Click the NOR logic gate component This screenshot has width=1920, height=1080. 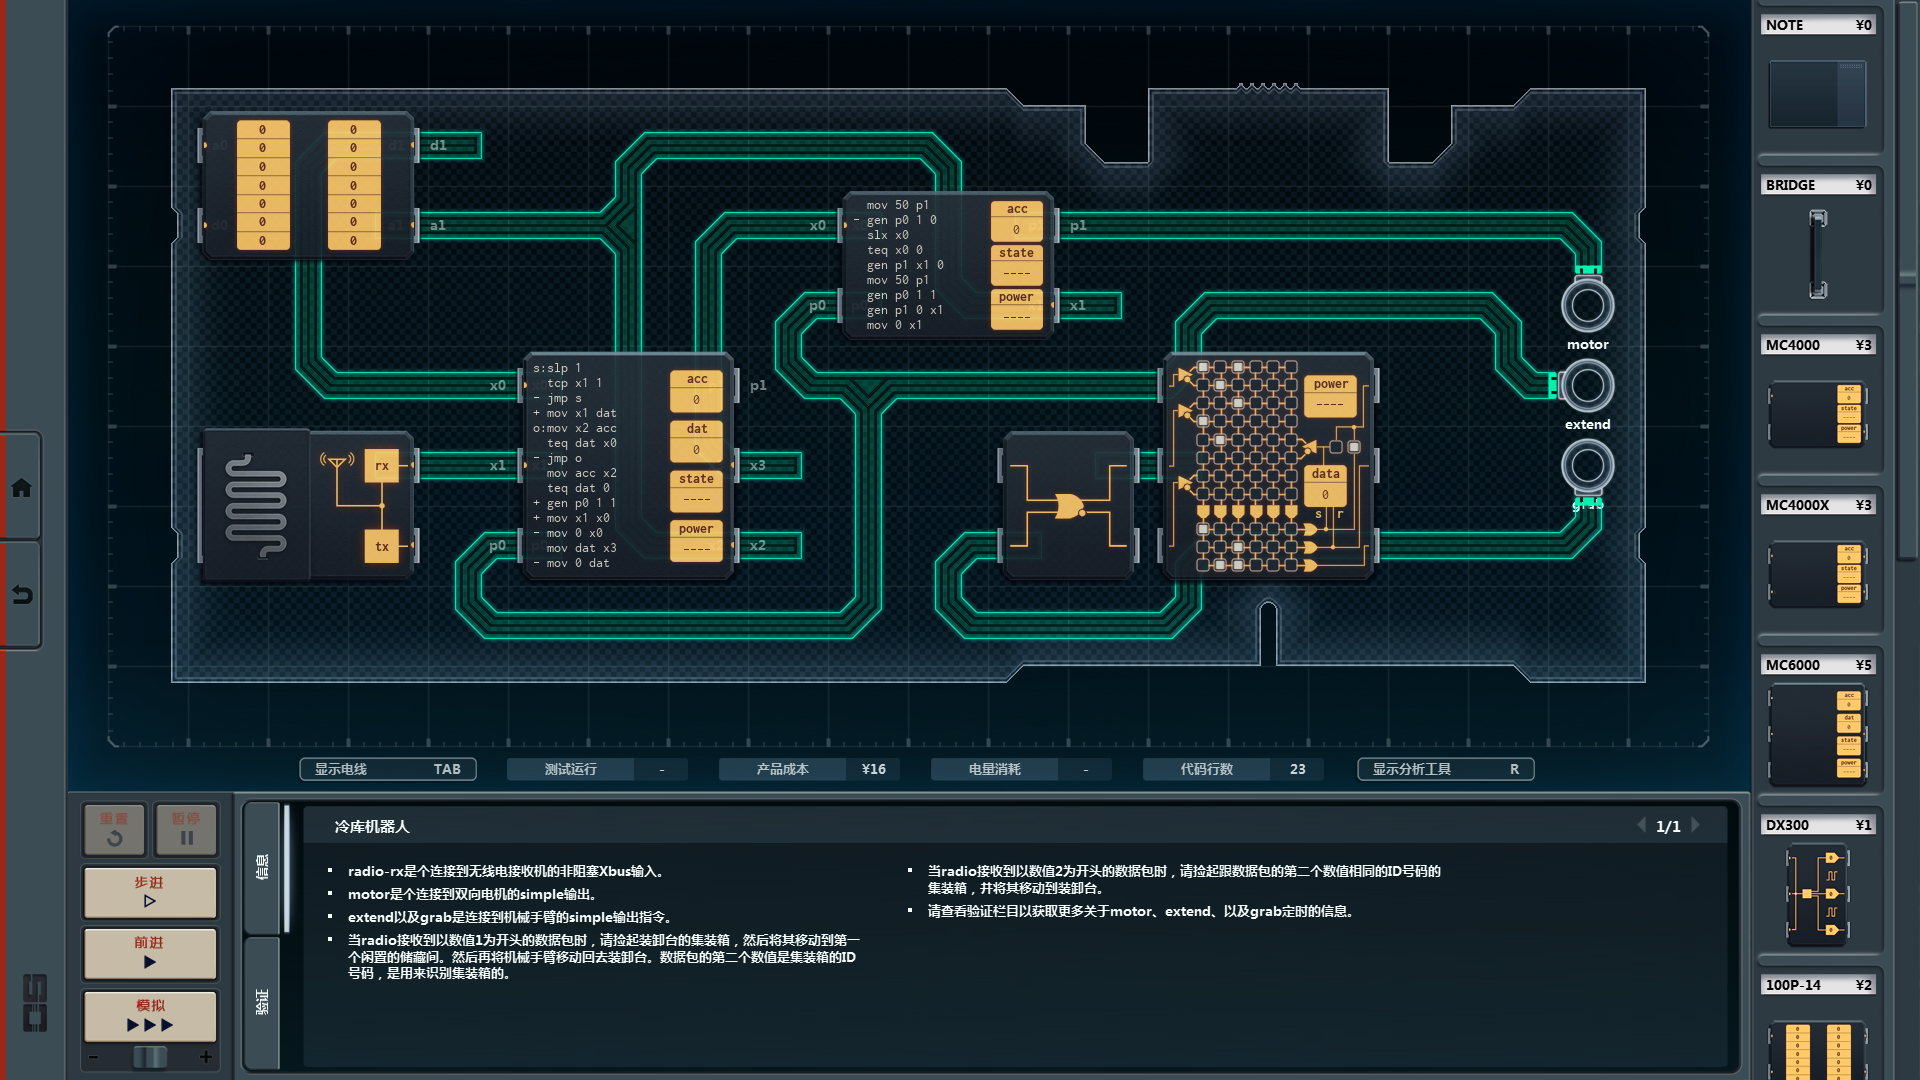pos(1068,506)
